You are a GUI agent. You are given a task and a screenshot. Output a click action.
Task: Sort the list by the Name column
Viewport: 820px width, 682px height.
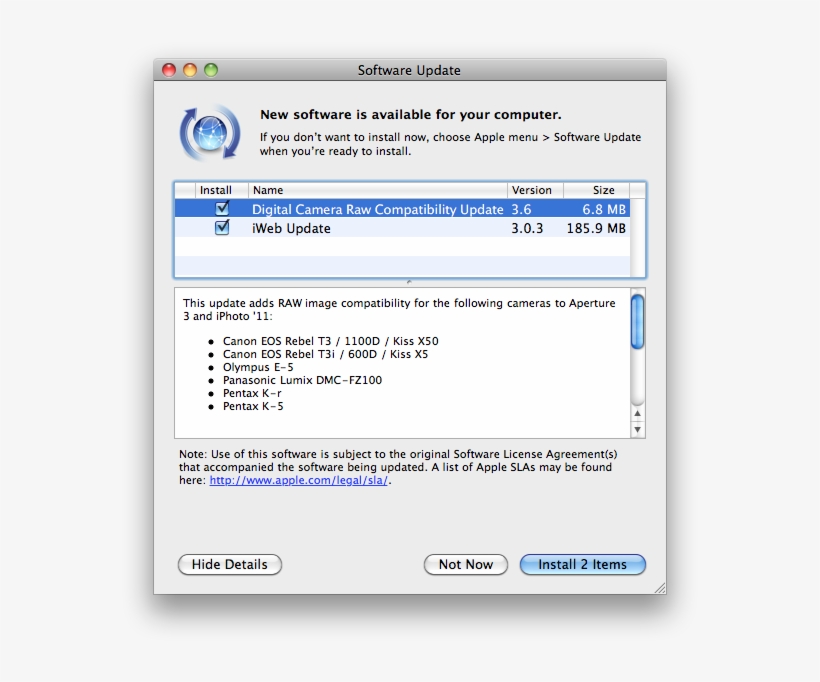pos(378,190)
